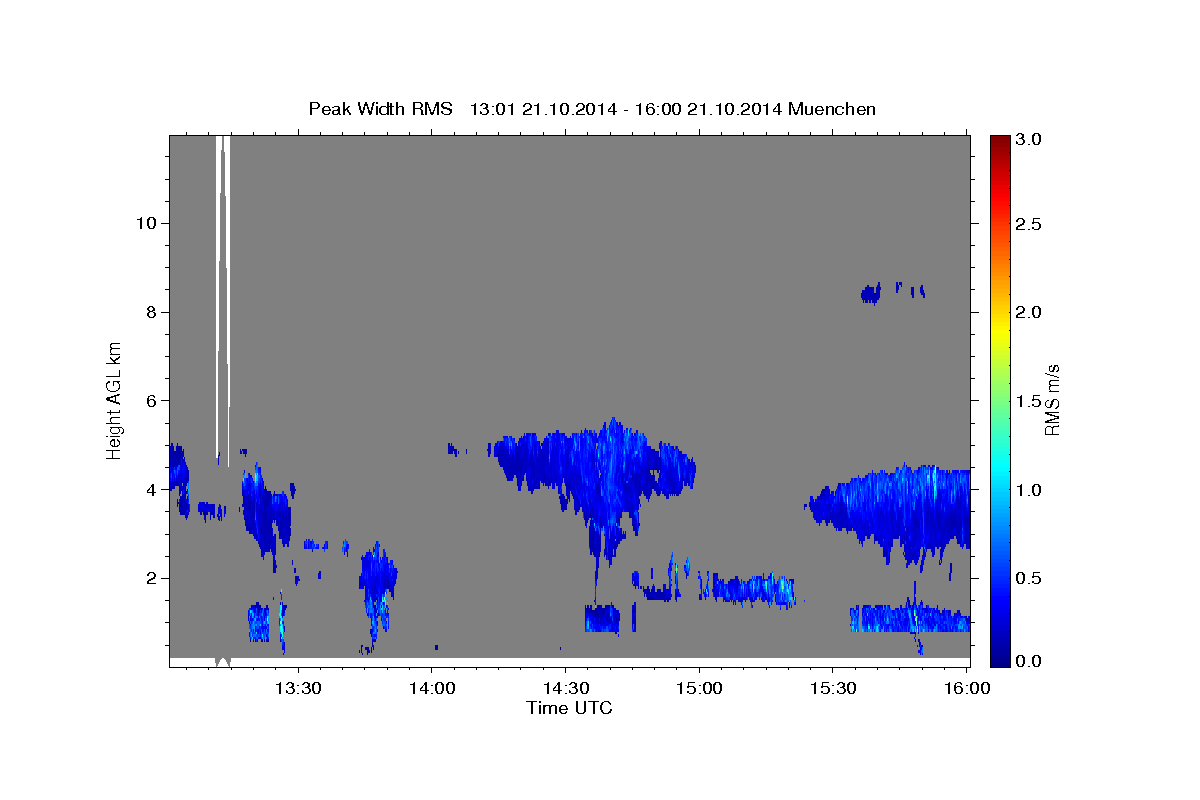This screenshot has height=800, width=1200.
Task: Click the white data gap stripe near 13:15
Action: click(x=223, y=300)
